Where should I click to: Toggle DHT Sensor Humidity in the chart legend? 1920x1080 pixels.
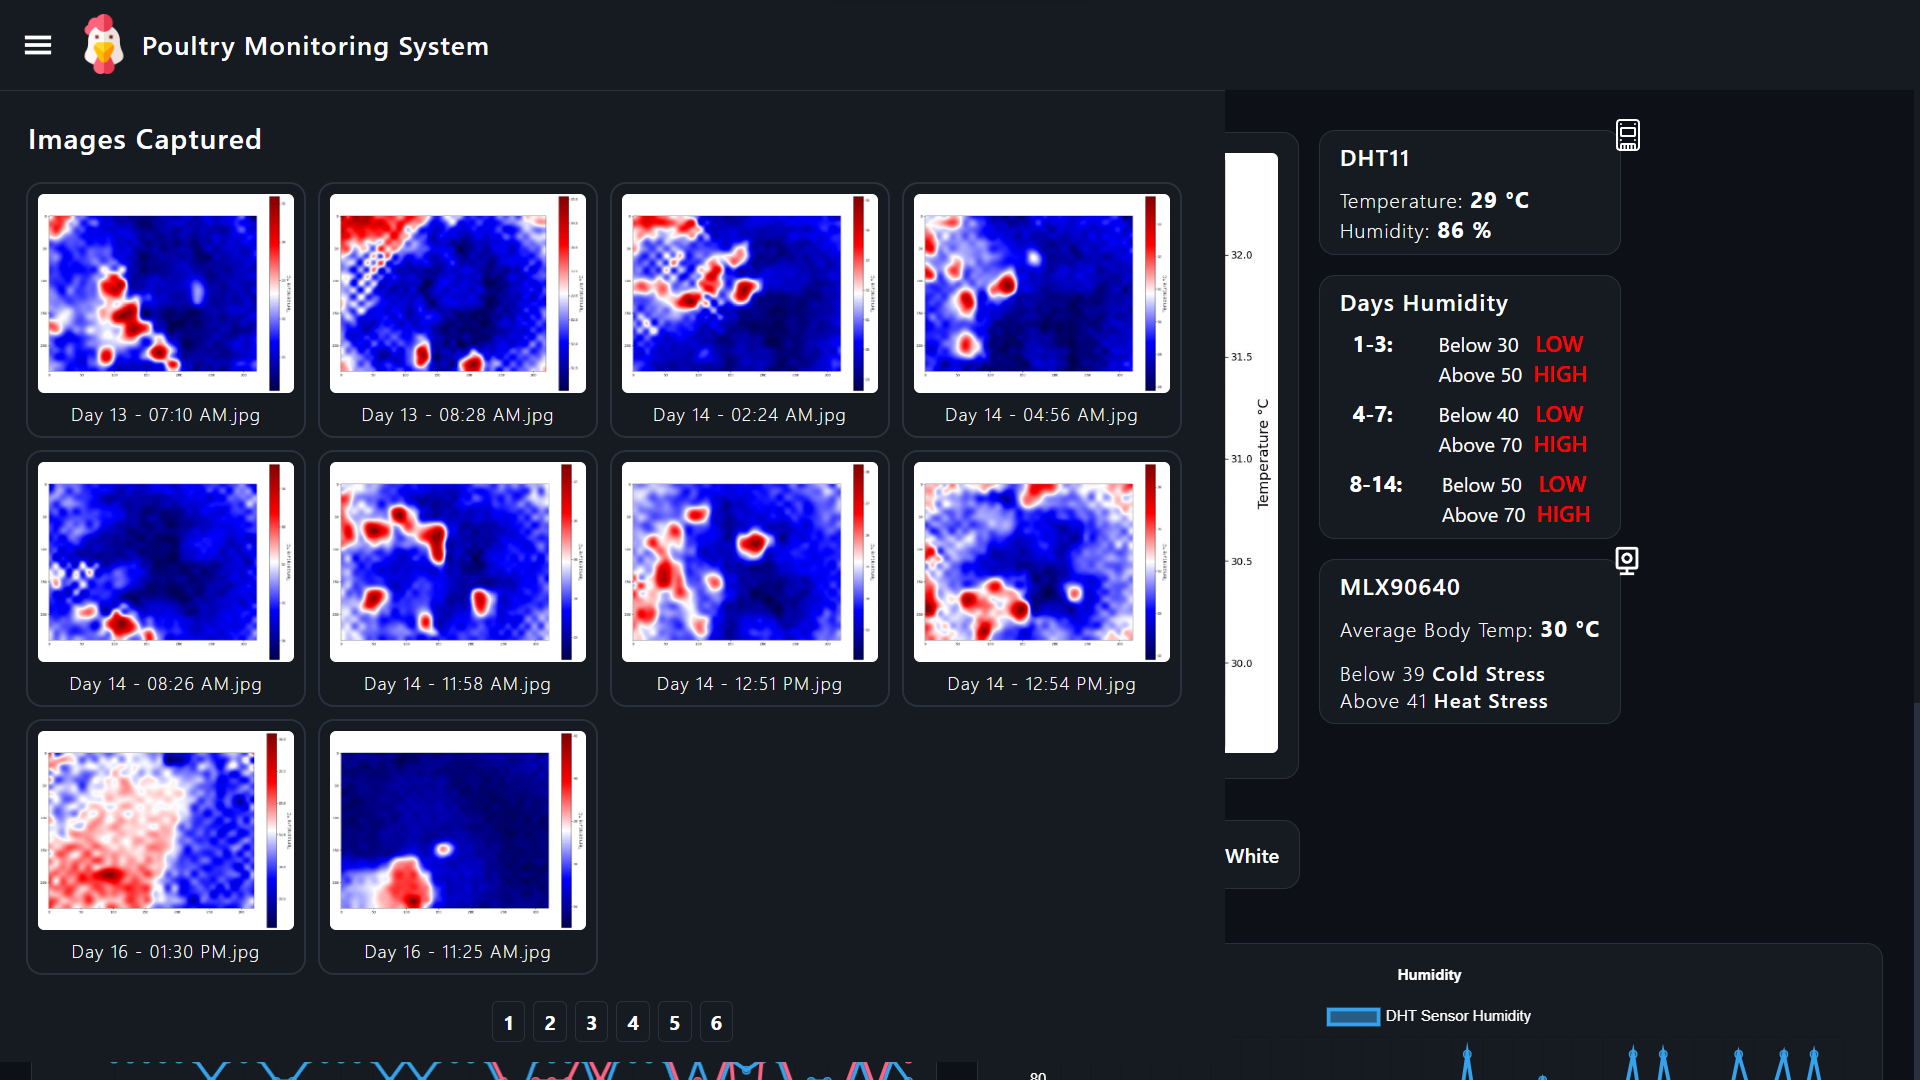1428,1016
